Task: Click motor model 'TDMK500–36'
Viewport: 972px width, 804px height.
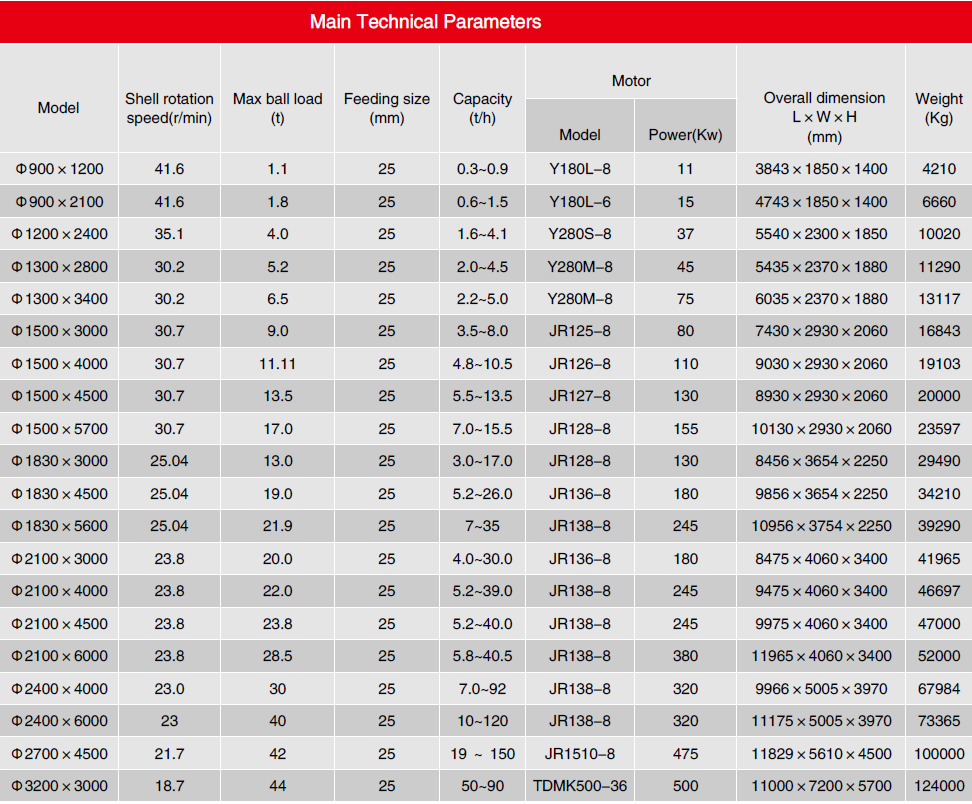Action: (x=580, y=785)
